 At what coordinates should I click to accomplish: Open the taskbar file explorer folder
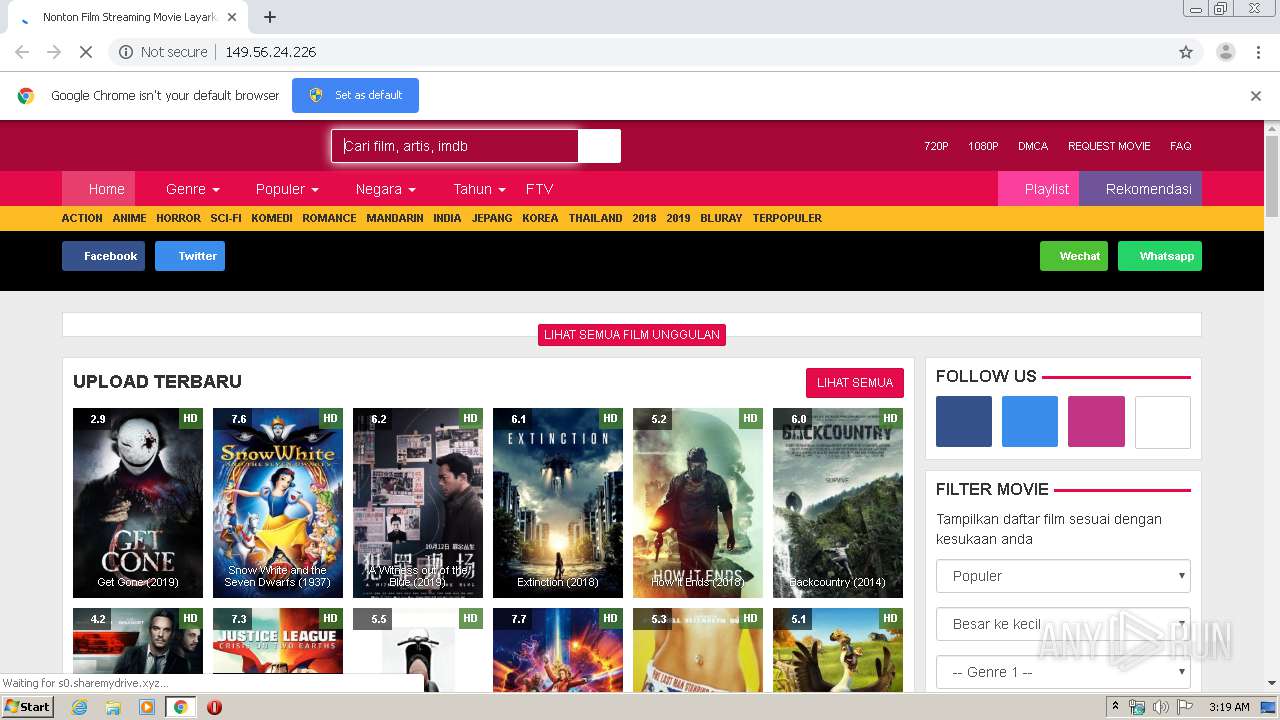pos(113,707)
